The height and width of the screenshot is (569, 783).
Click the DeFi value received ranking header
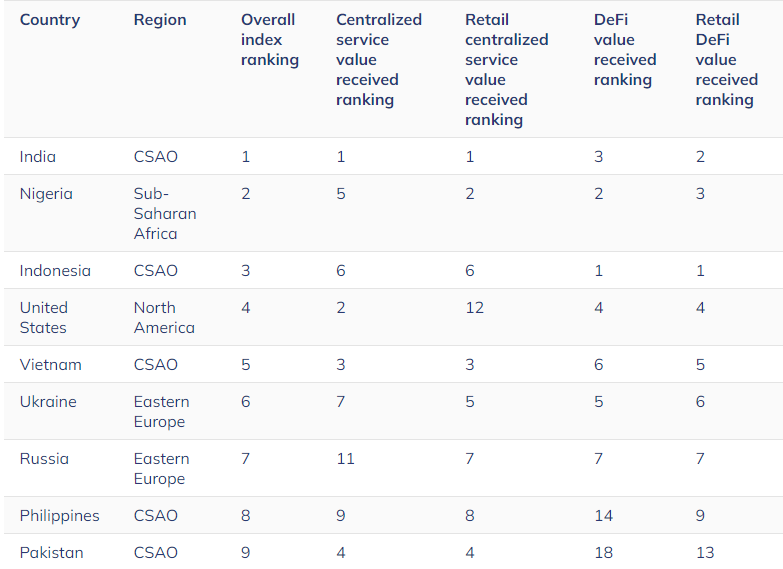coord(625,50)
